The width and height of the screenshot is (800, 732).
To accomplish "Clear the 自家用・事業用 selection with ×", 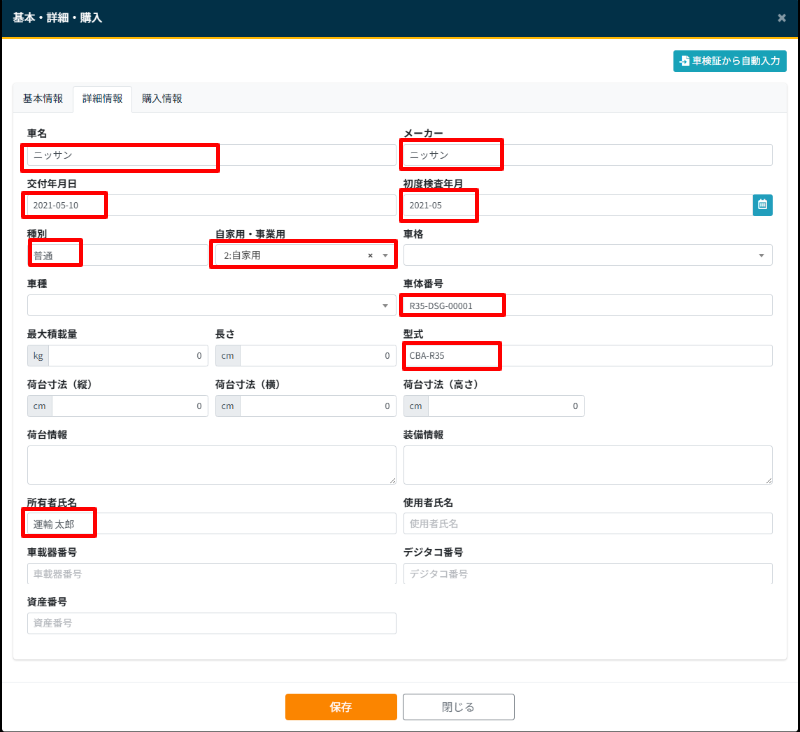I will pos(370,256).
